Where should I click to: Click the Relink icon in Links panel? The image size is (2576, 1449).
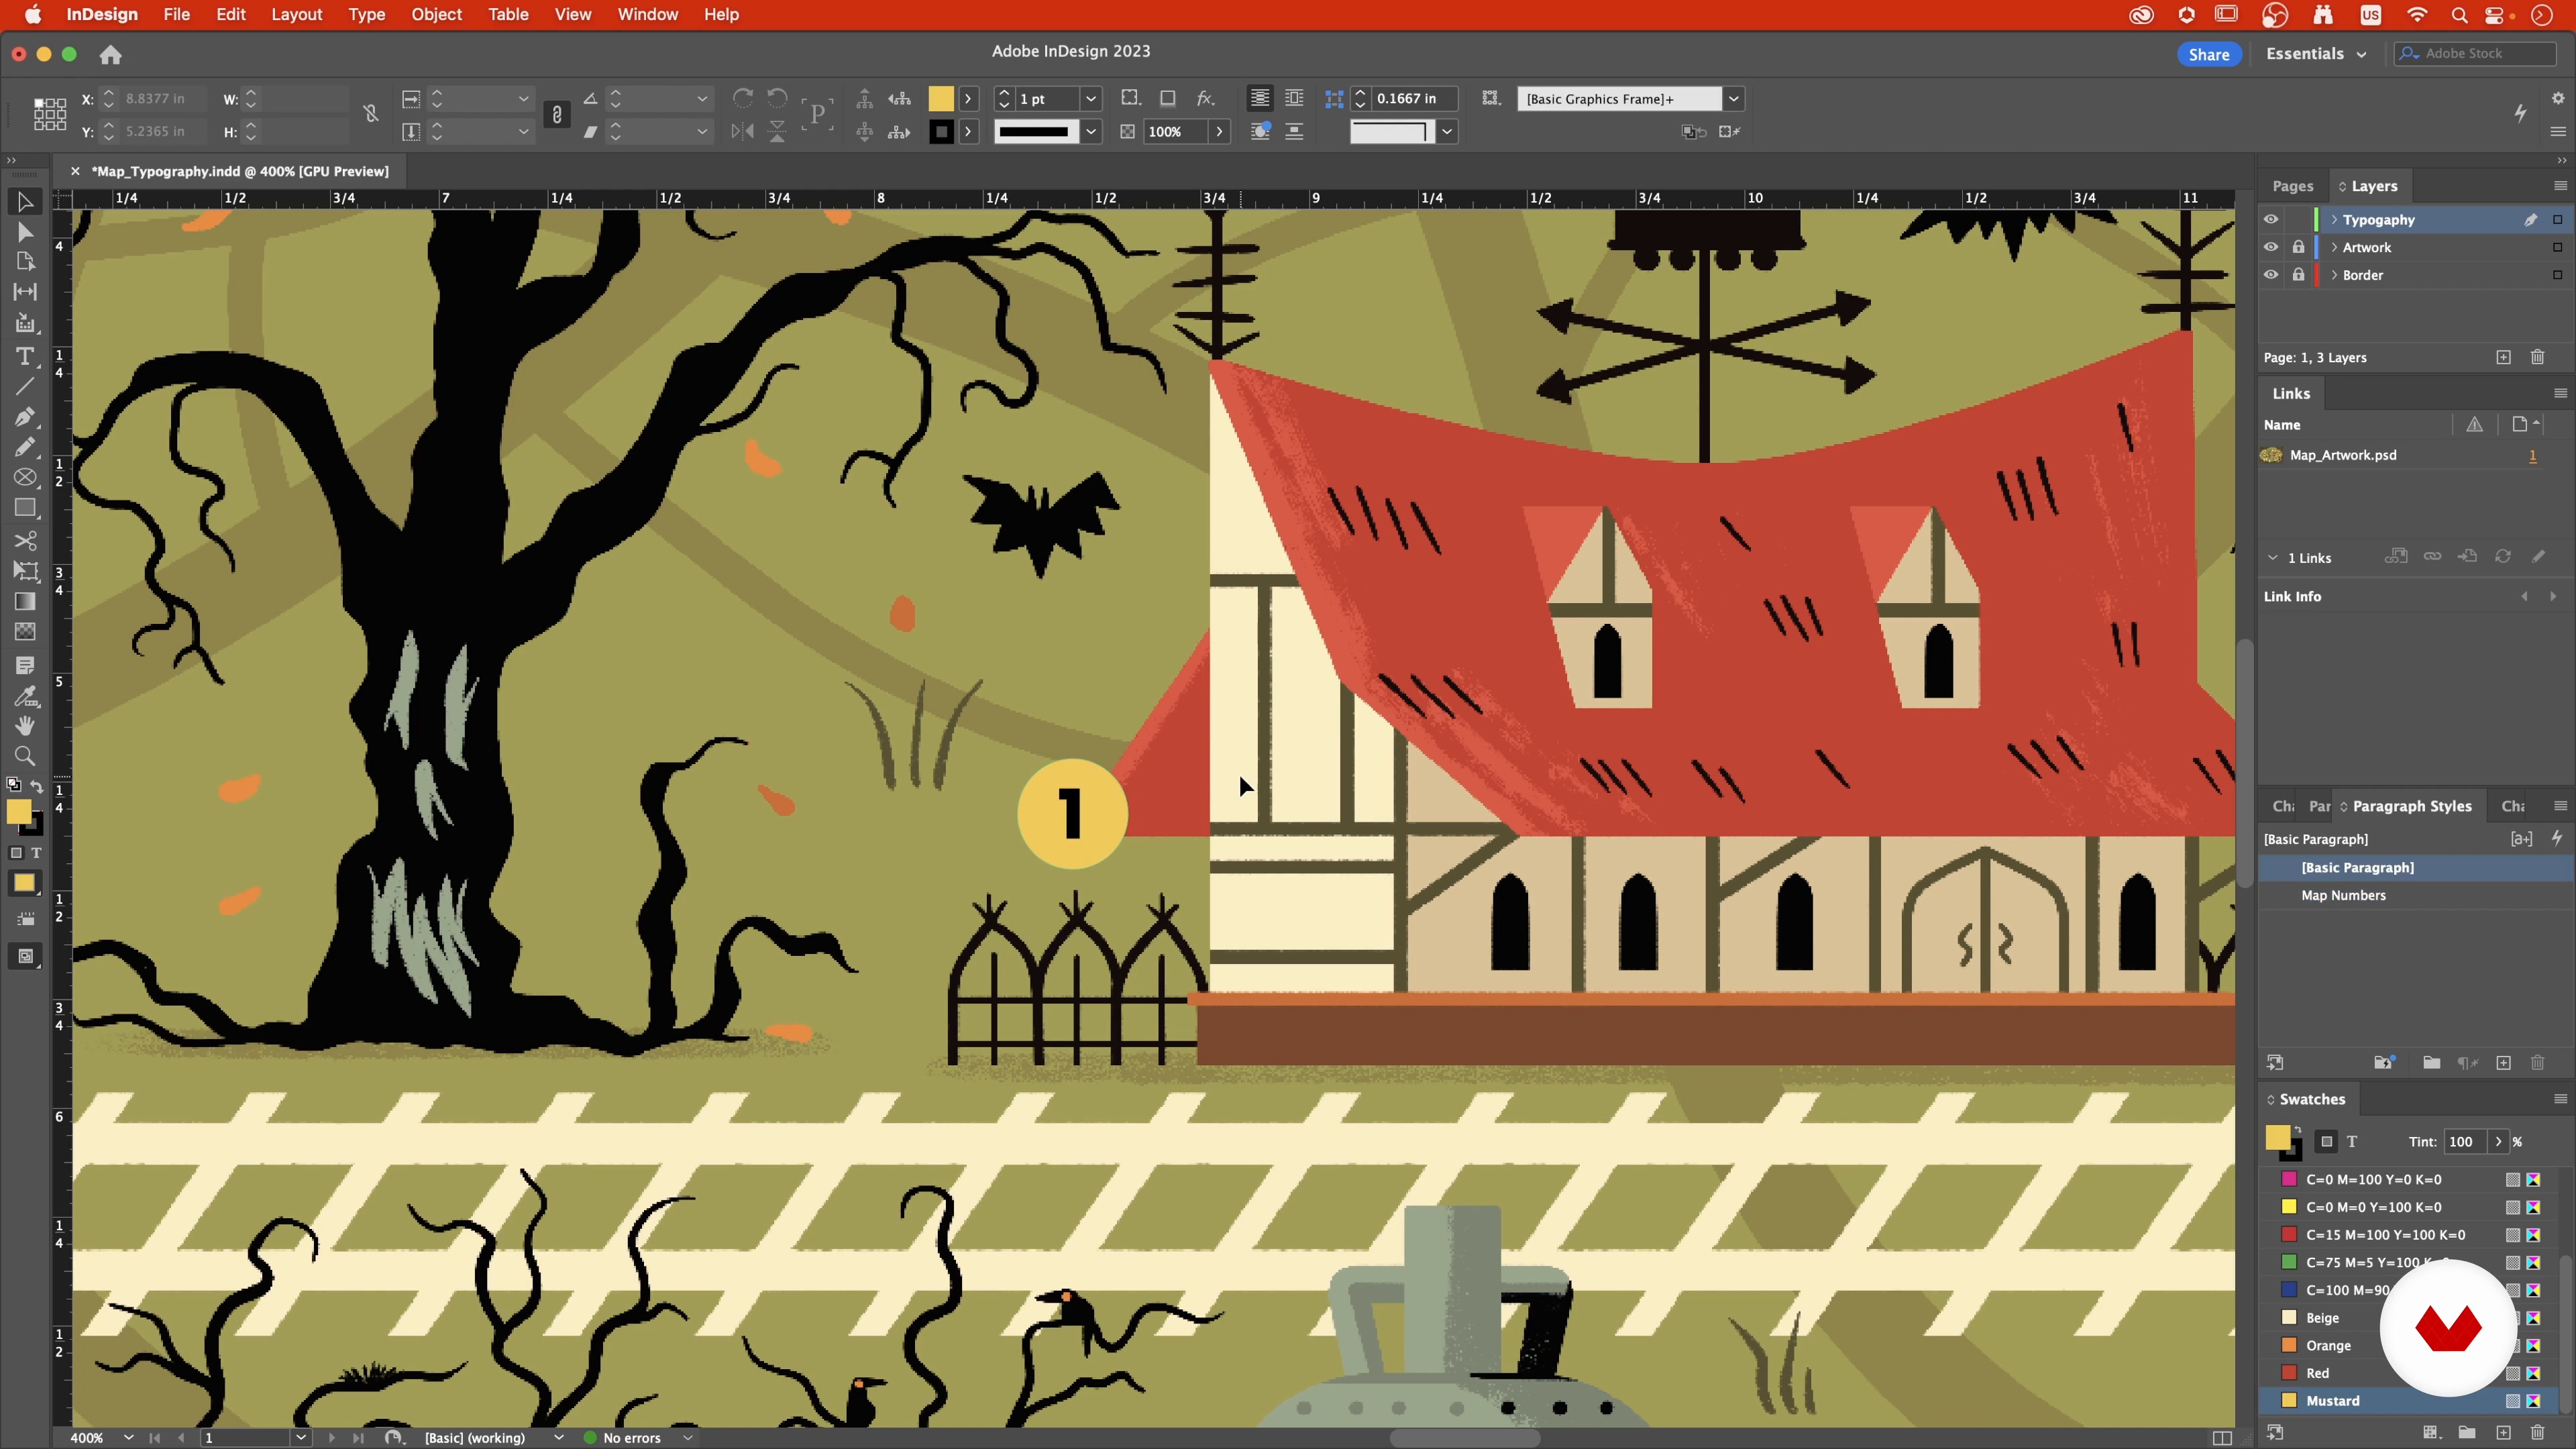tap(2432, 557)
